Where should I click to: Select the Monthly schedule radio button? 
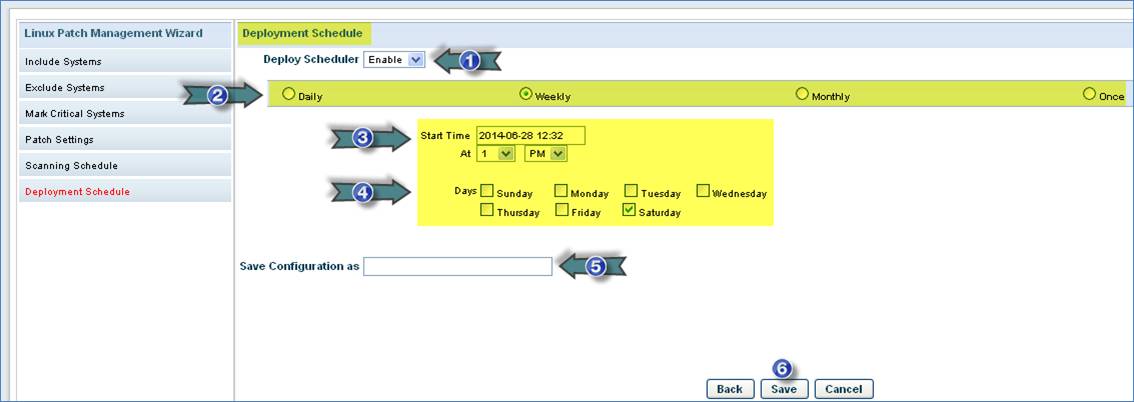coord(802,94)
